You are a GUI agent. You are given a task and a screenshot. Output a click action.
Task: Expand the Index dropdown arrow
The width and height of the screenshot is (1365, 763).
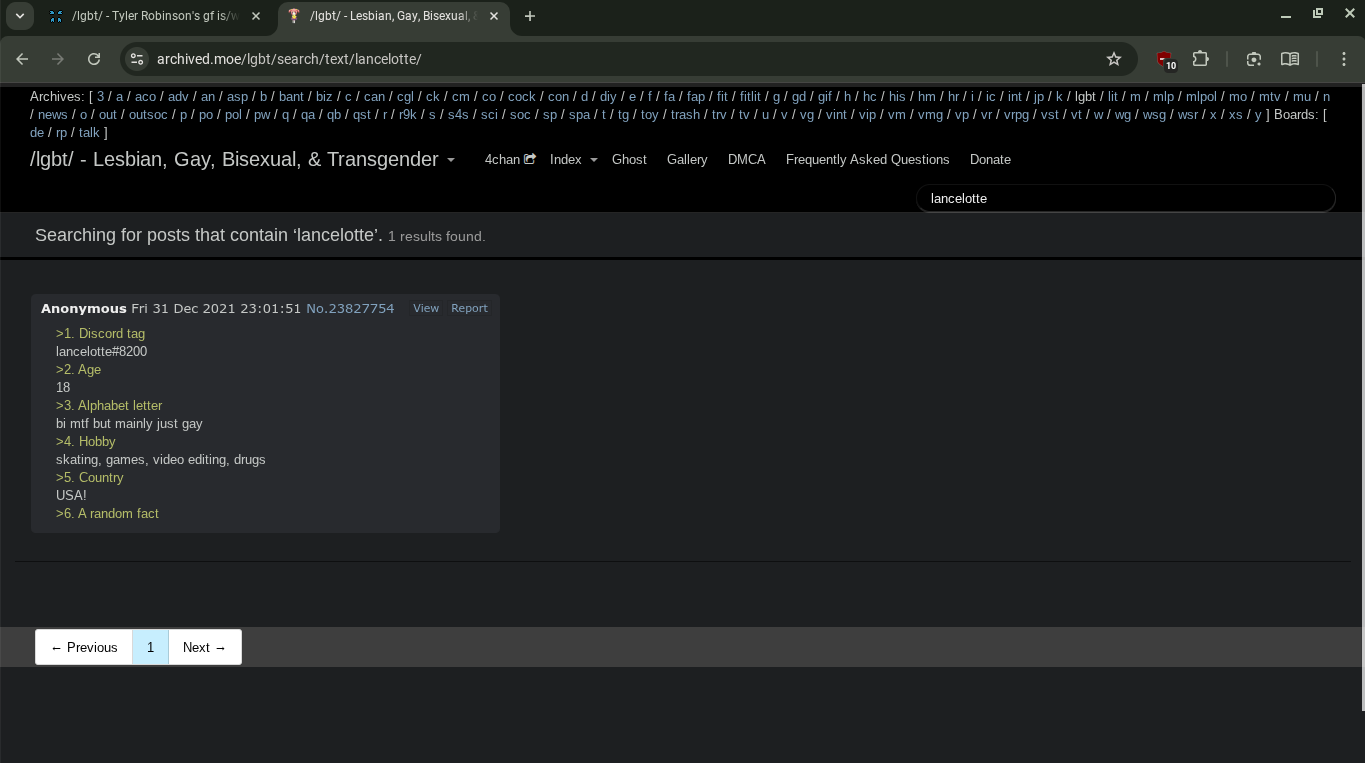(593, 160)
